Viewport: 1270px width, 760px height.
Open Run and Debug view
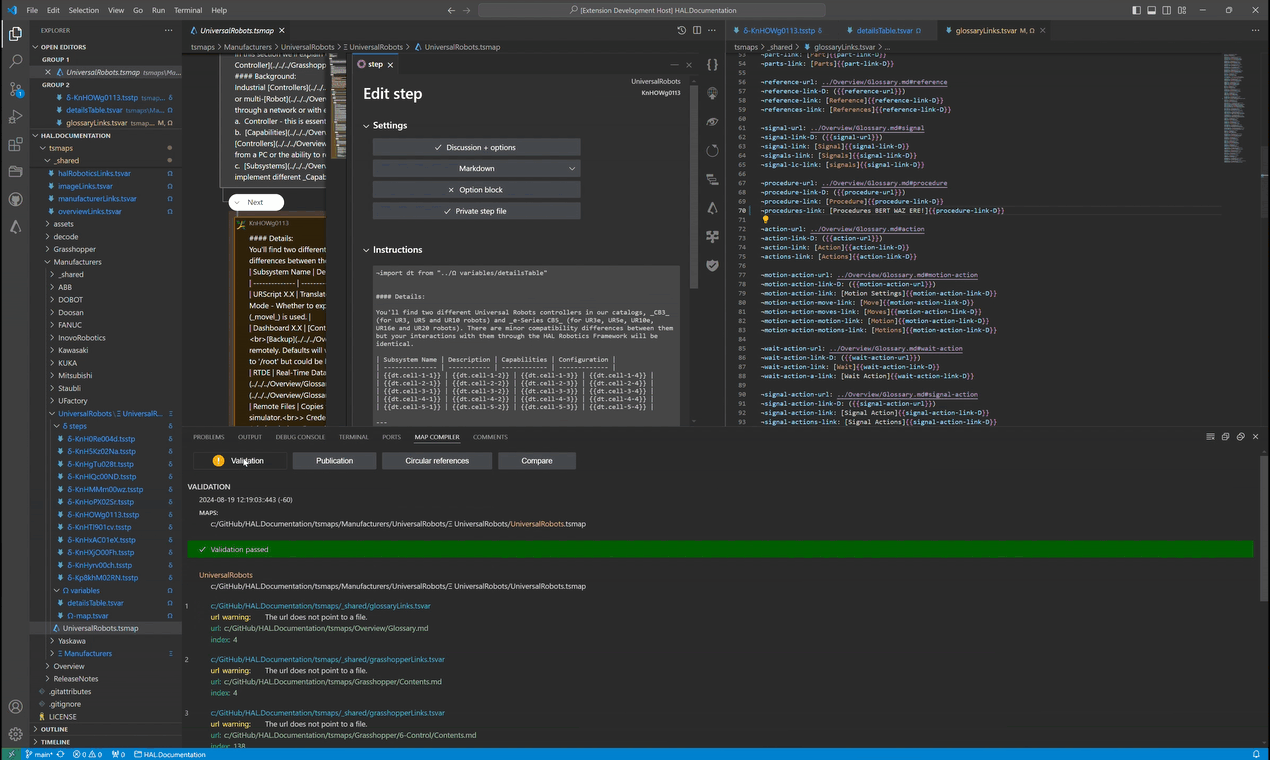pyautogui.click(x=15, y=117)
